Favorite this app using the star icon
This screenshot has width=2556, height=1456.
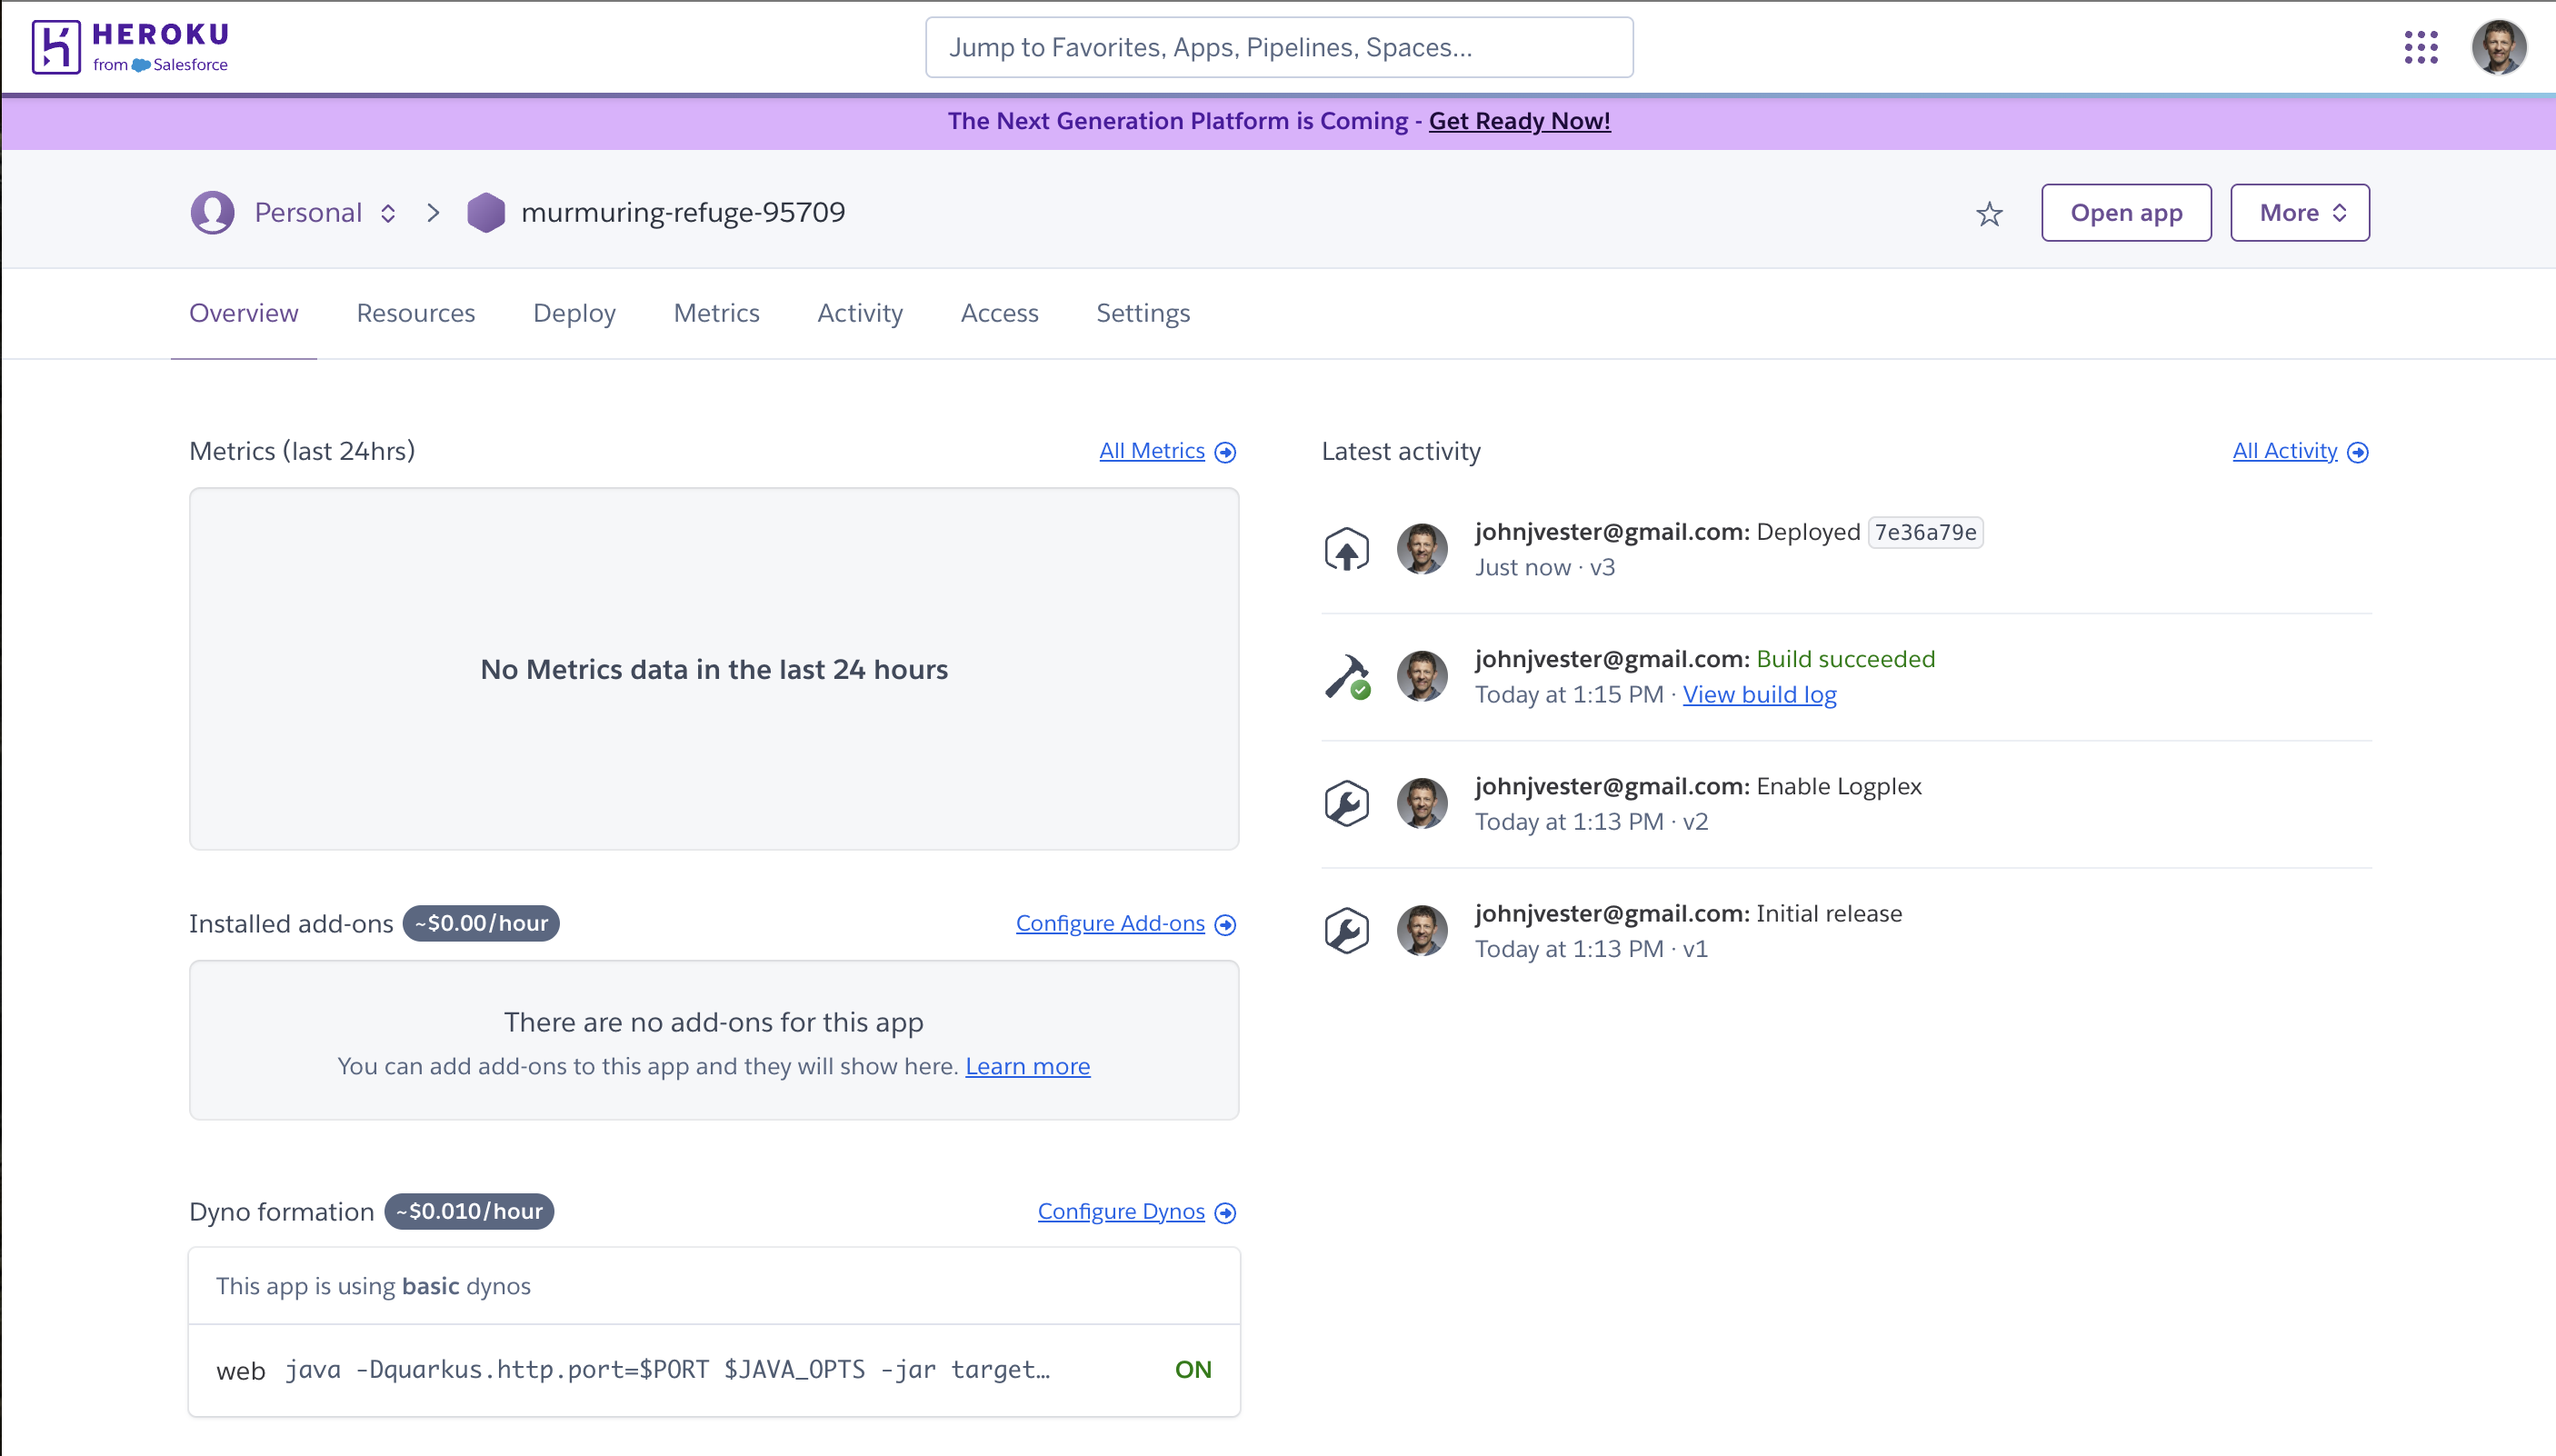[1989, 213]
